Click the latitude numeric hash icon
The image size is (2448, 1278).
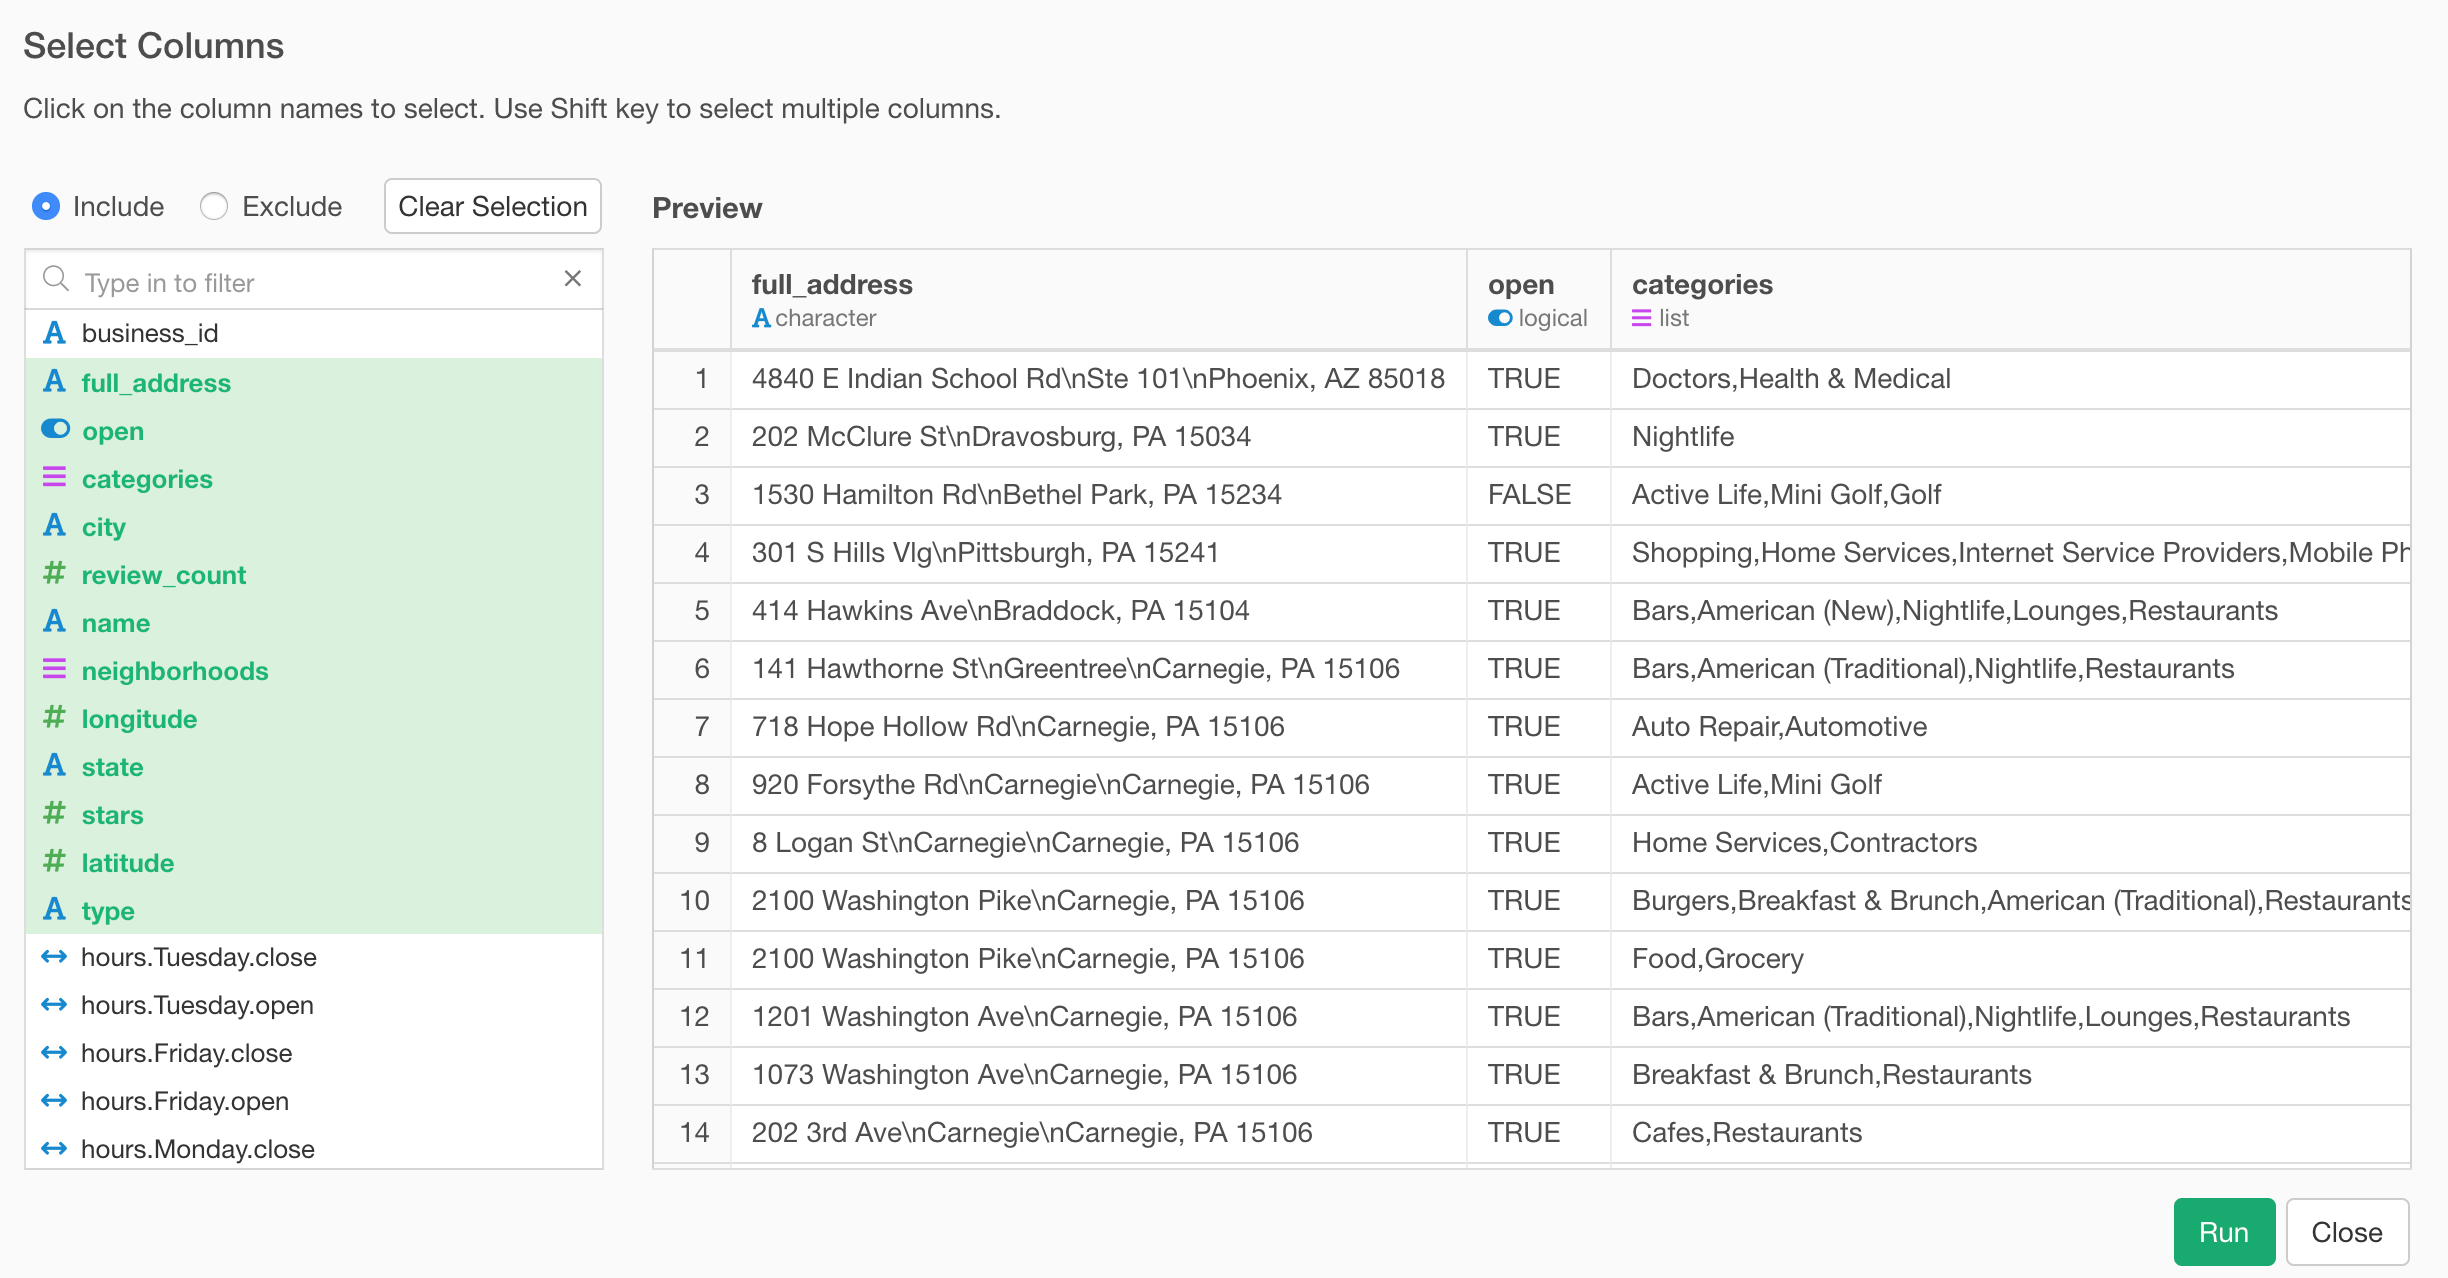point(54,861)
